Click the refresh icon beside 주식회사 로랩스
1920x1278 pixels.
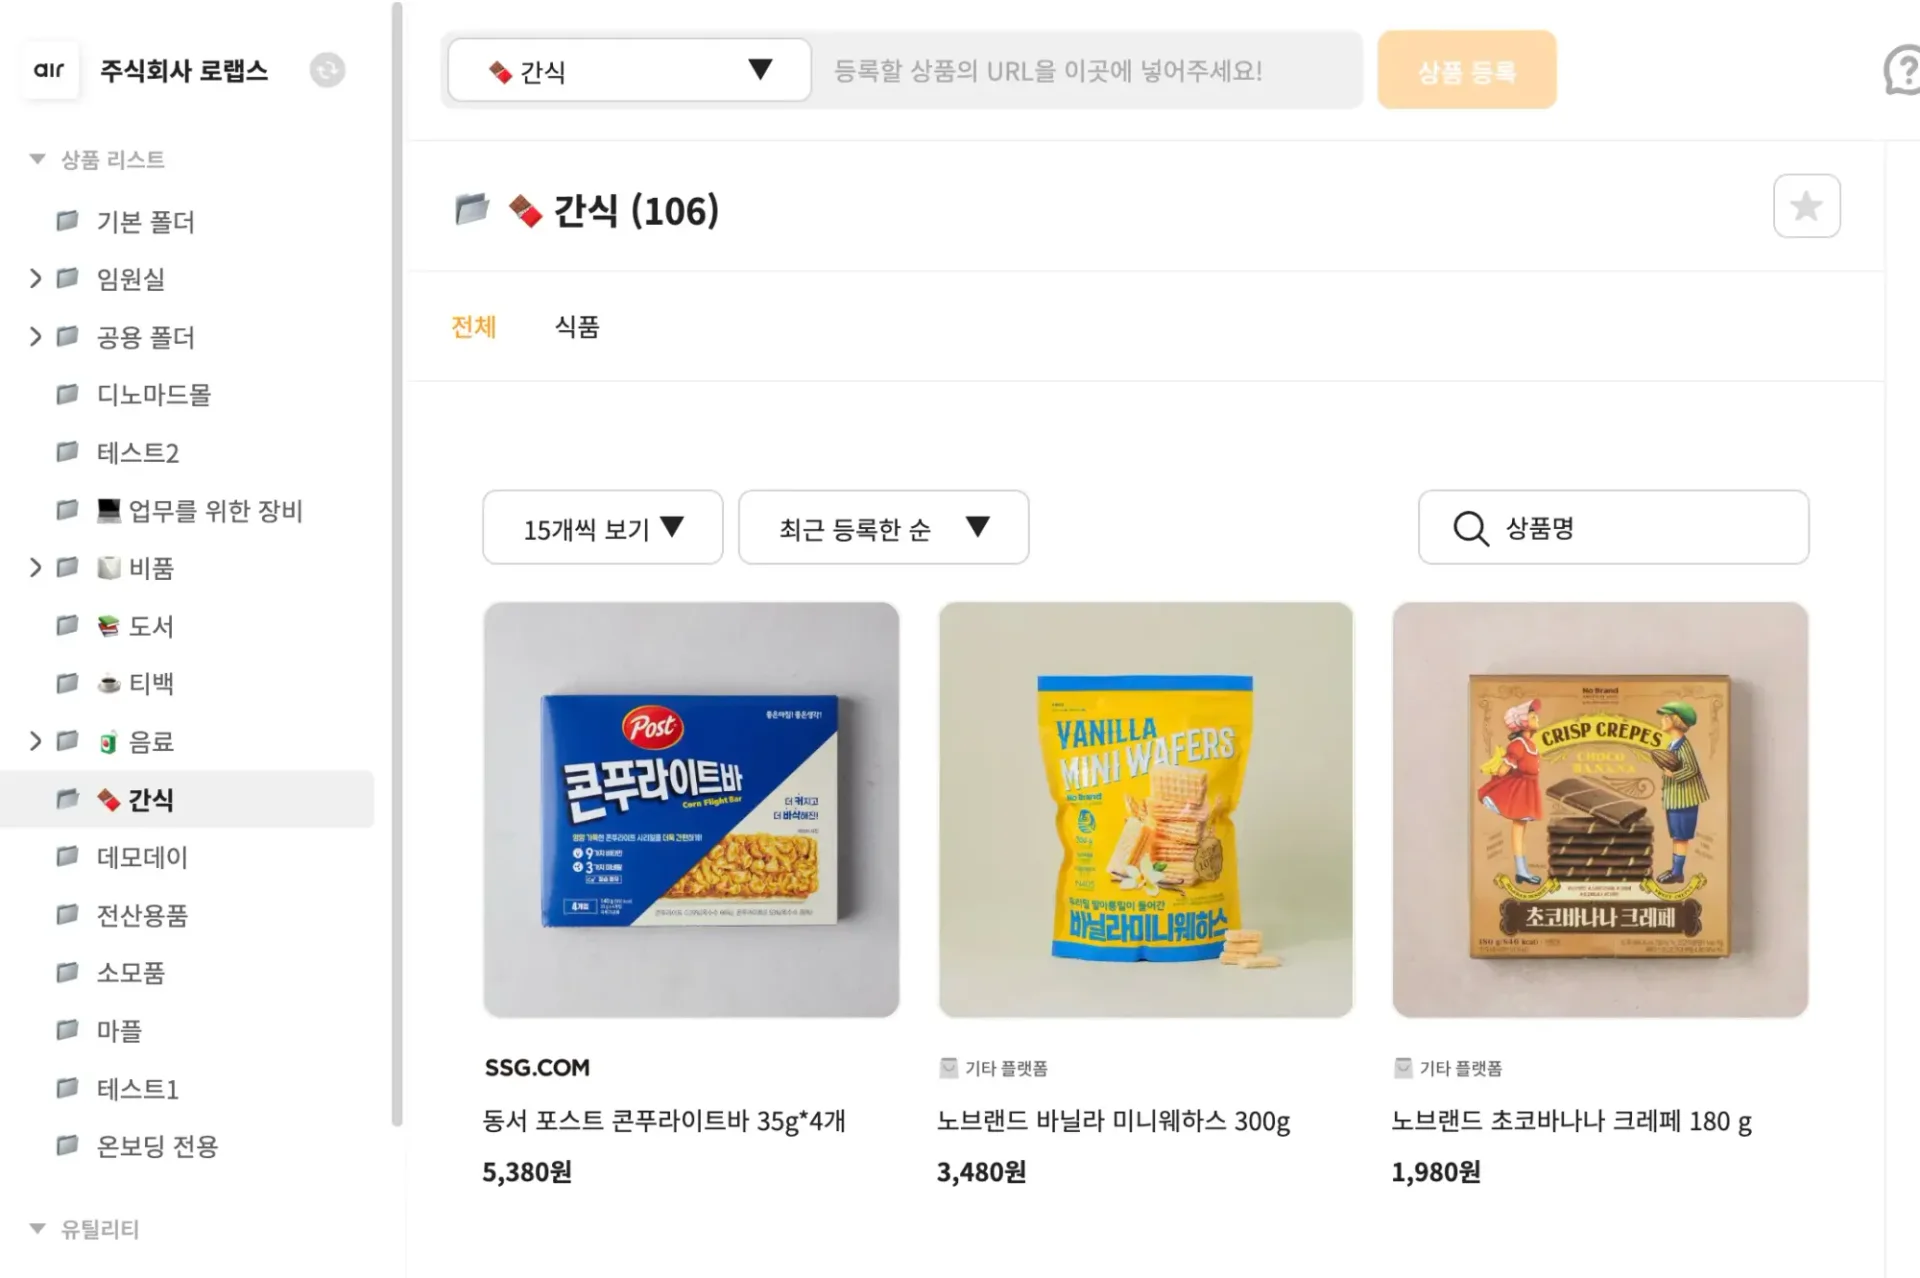[326, 70]
